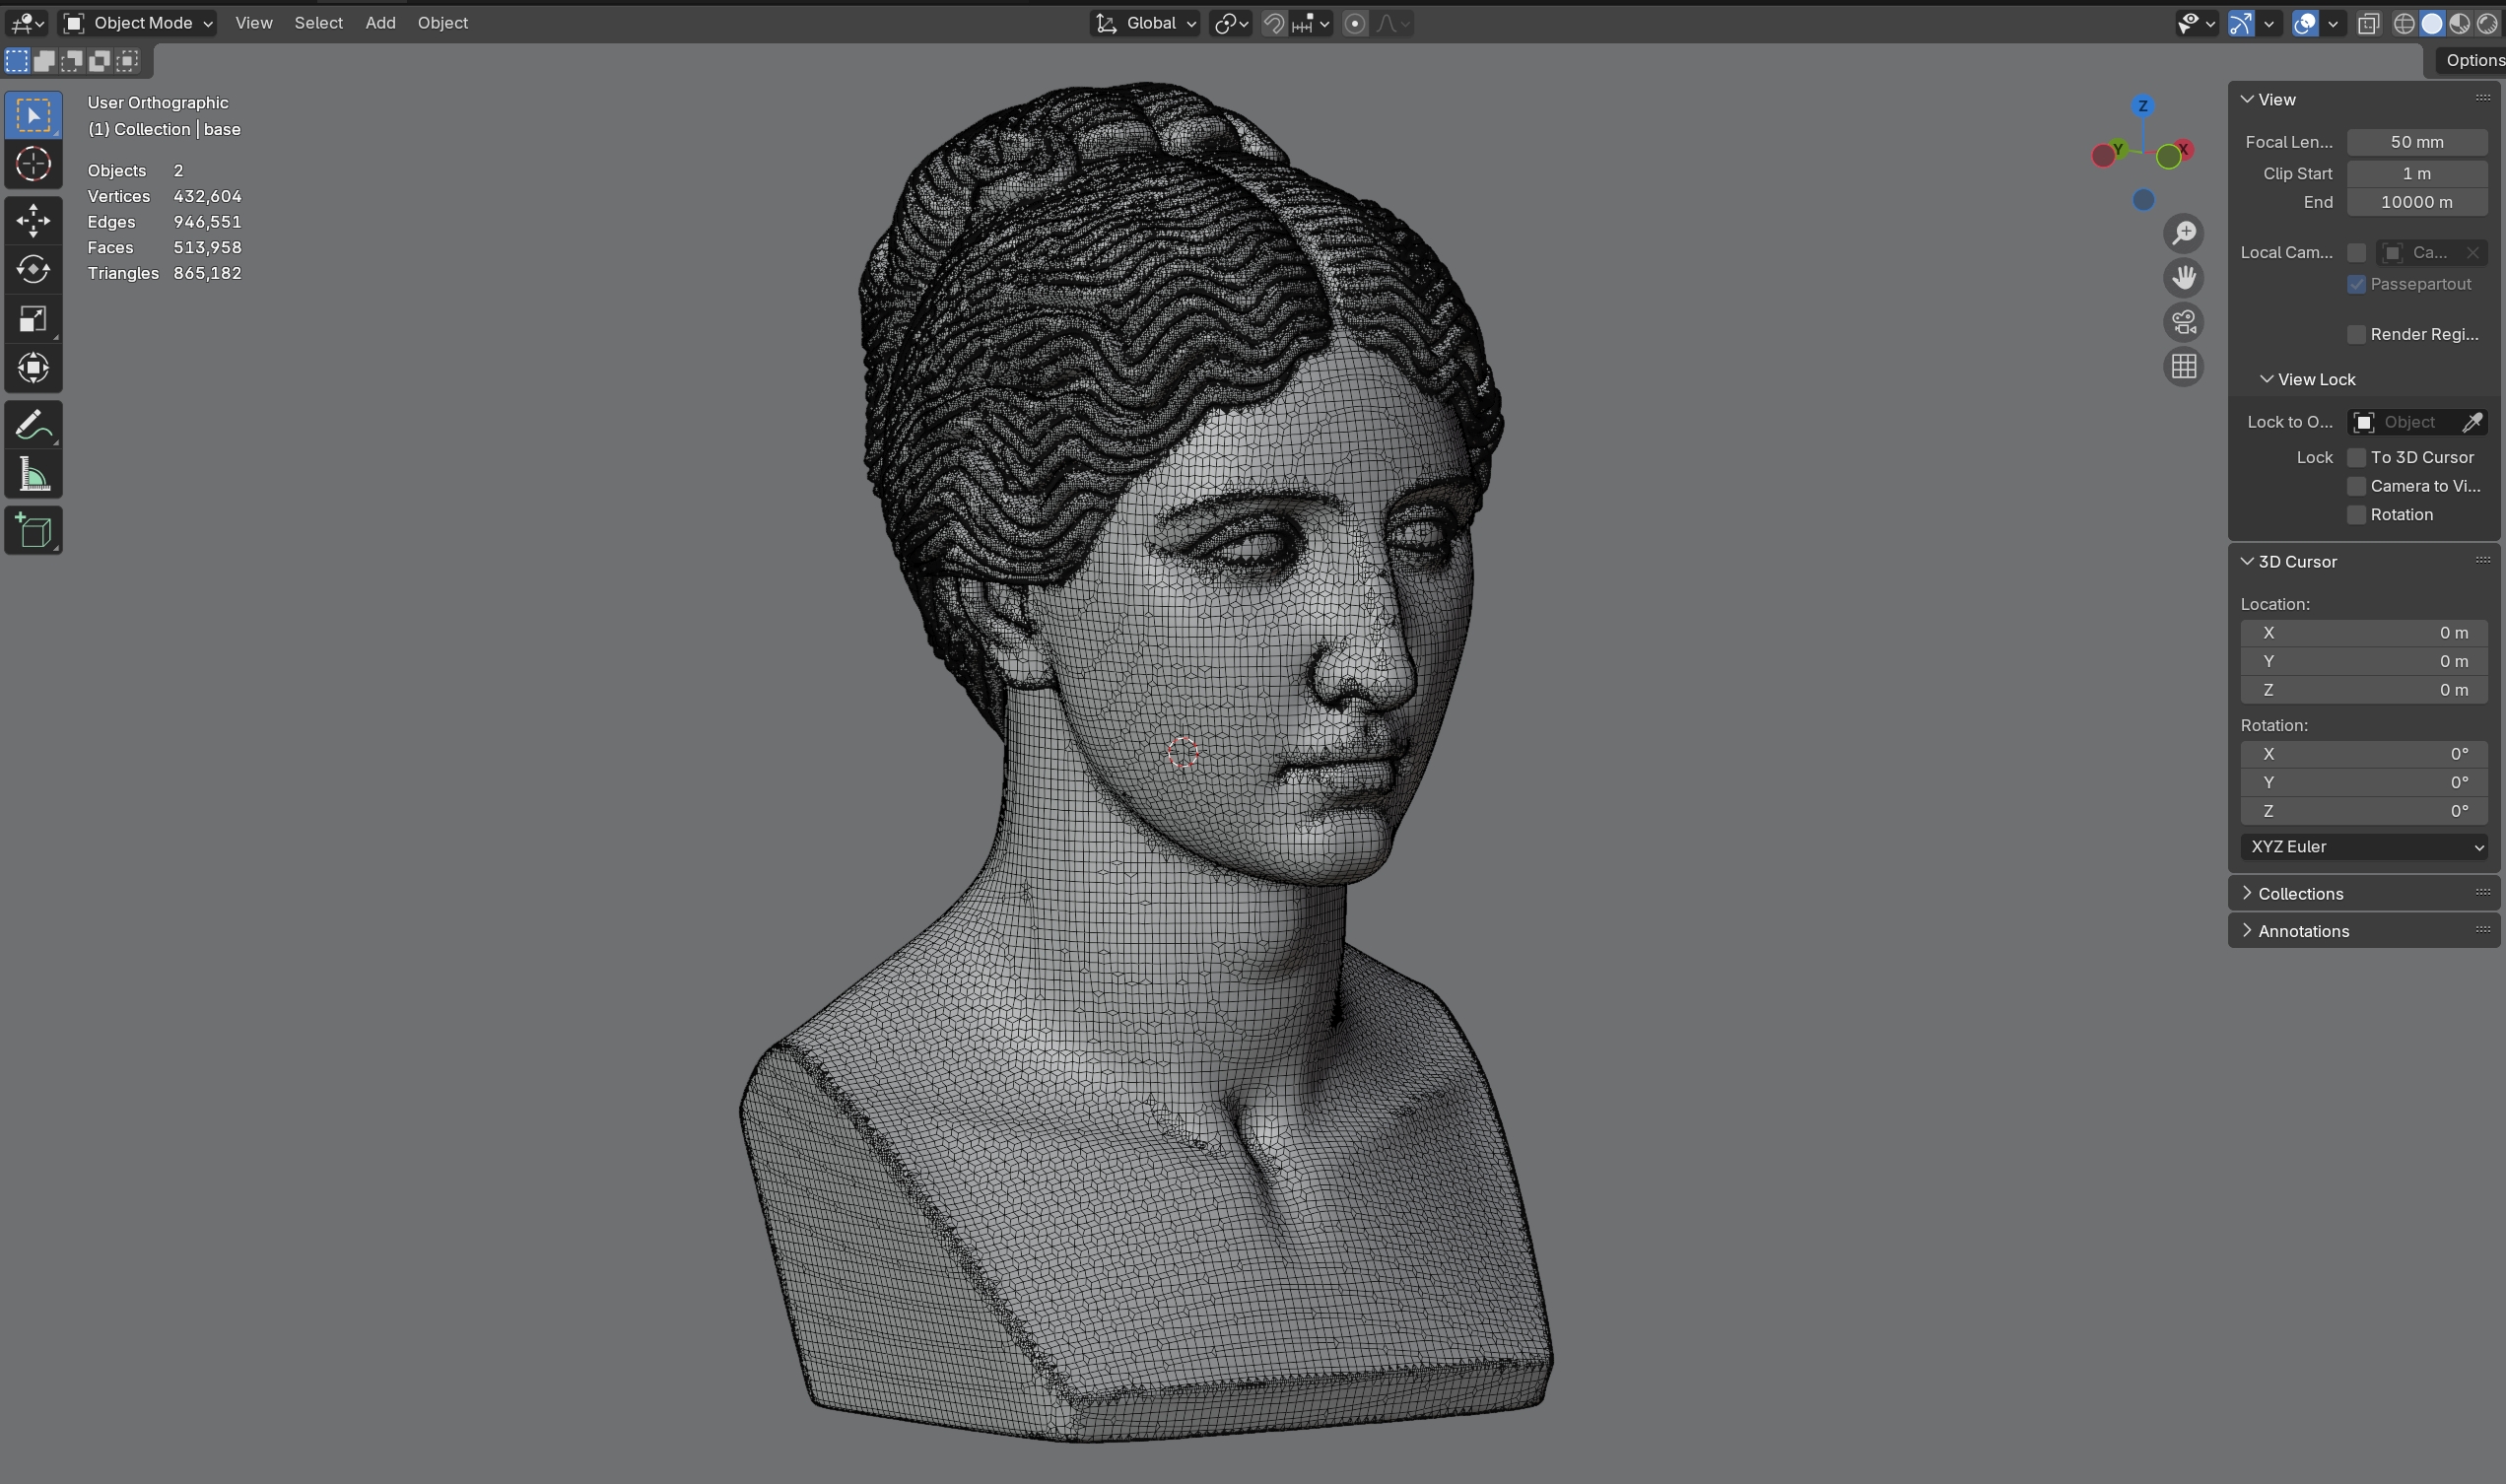Open the Object Mode dropdown
Image resolution: width=2506 pixels, height=1484 pixels.
click(138, 23)
